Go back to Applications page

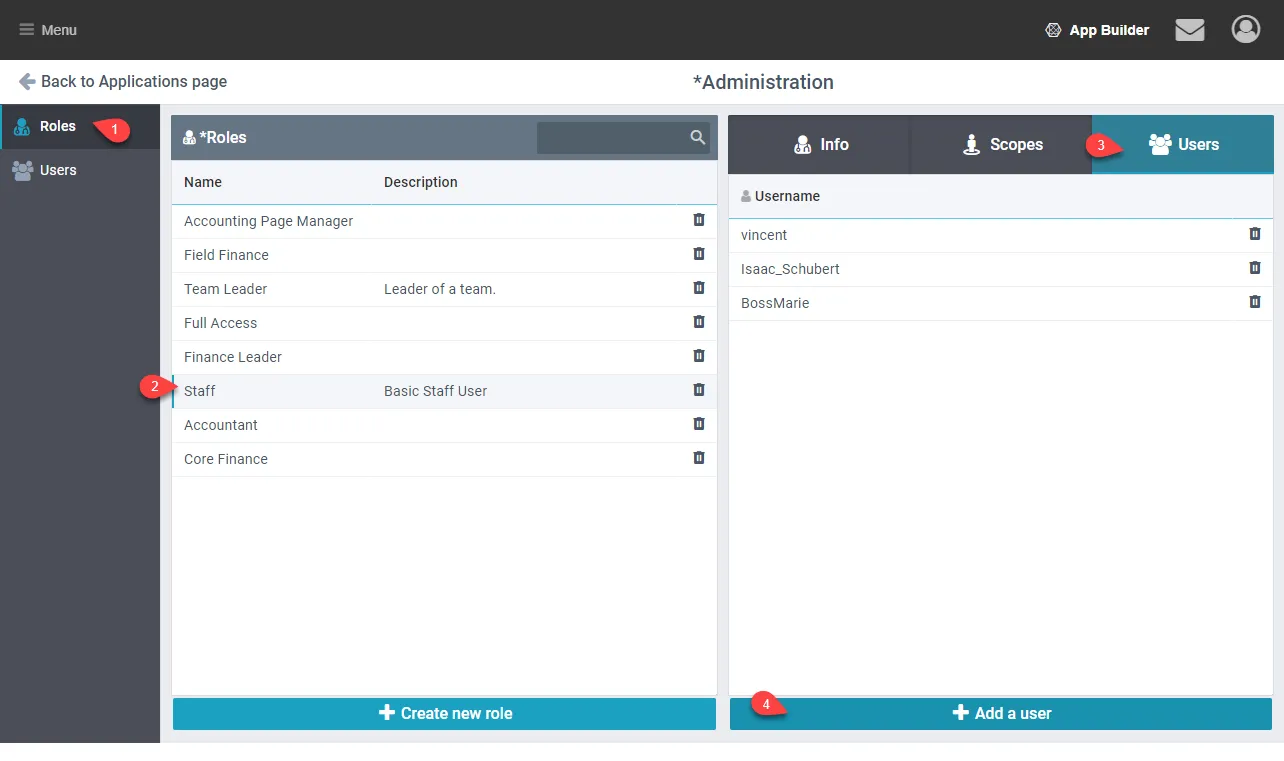(123, 82)
